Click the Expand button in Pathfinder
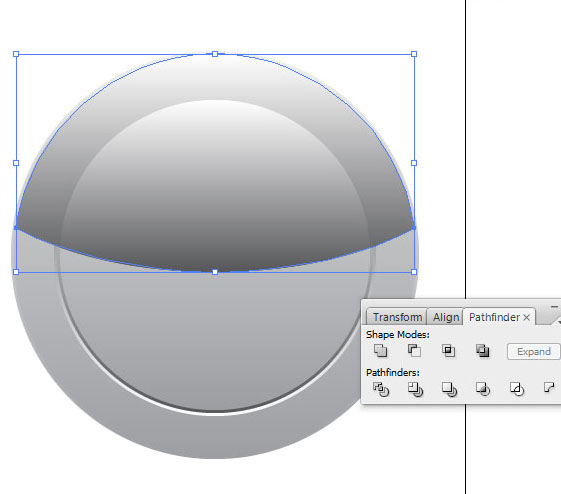 click(533, 352)
